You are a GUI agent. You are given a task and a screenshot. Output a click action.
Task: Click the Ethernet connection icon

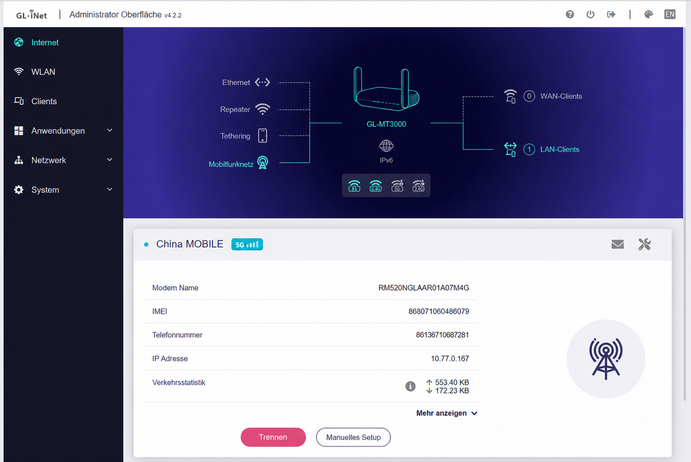pyautogui.click(x=263, y=82)
